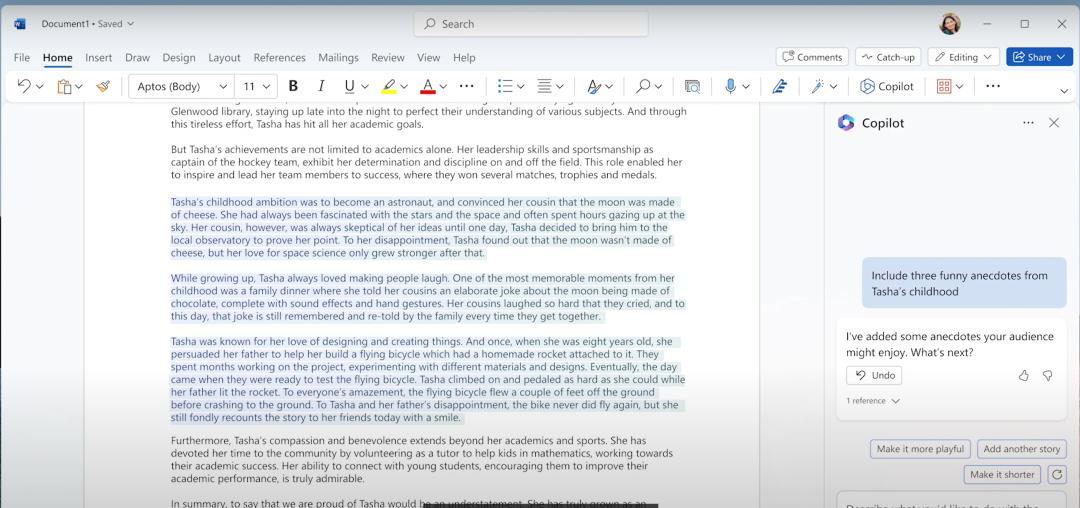Click the Find magnifier icon
1080x508 pixels.
(643, 86)
